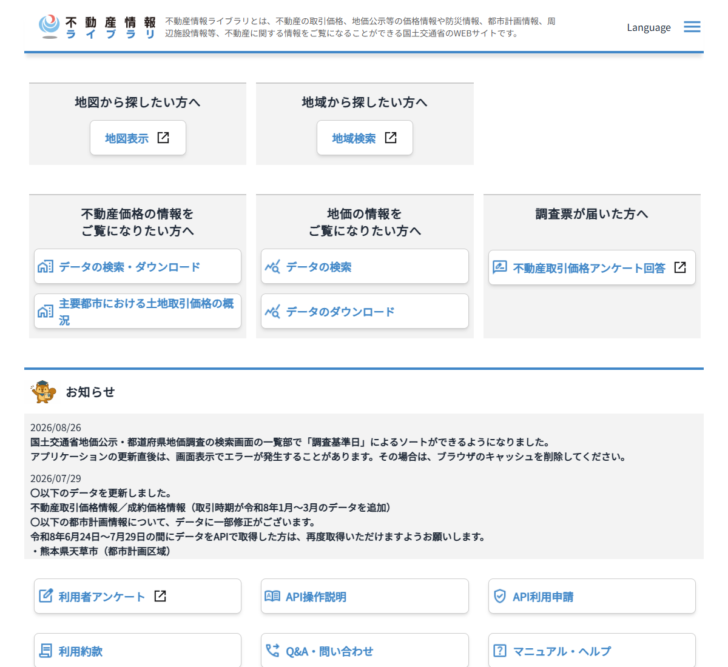
Task: Click pencil icon beside 利用者アンケート
Action: click(x=46, y=596)
